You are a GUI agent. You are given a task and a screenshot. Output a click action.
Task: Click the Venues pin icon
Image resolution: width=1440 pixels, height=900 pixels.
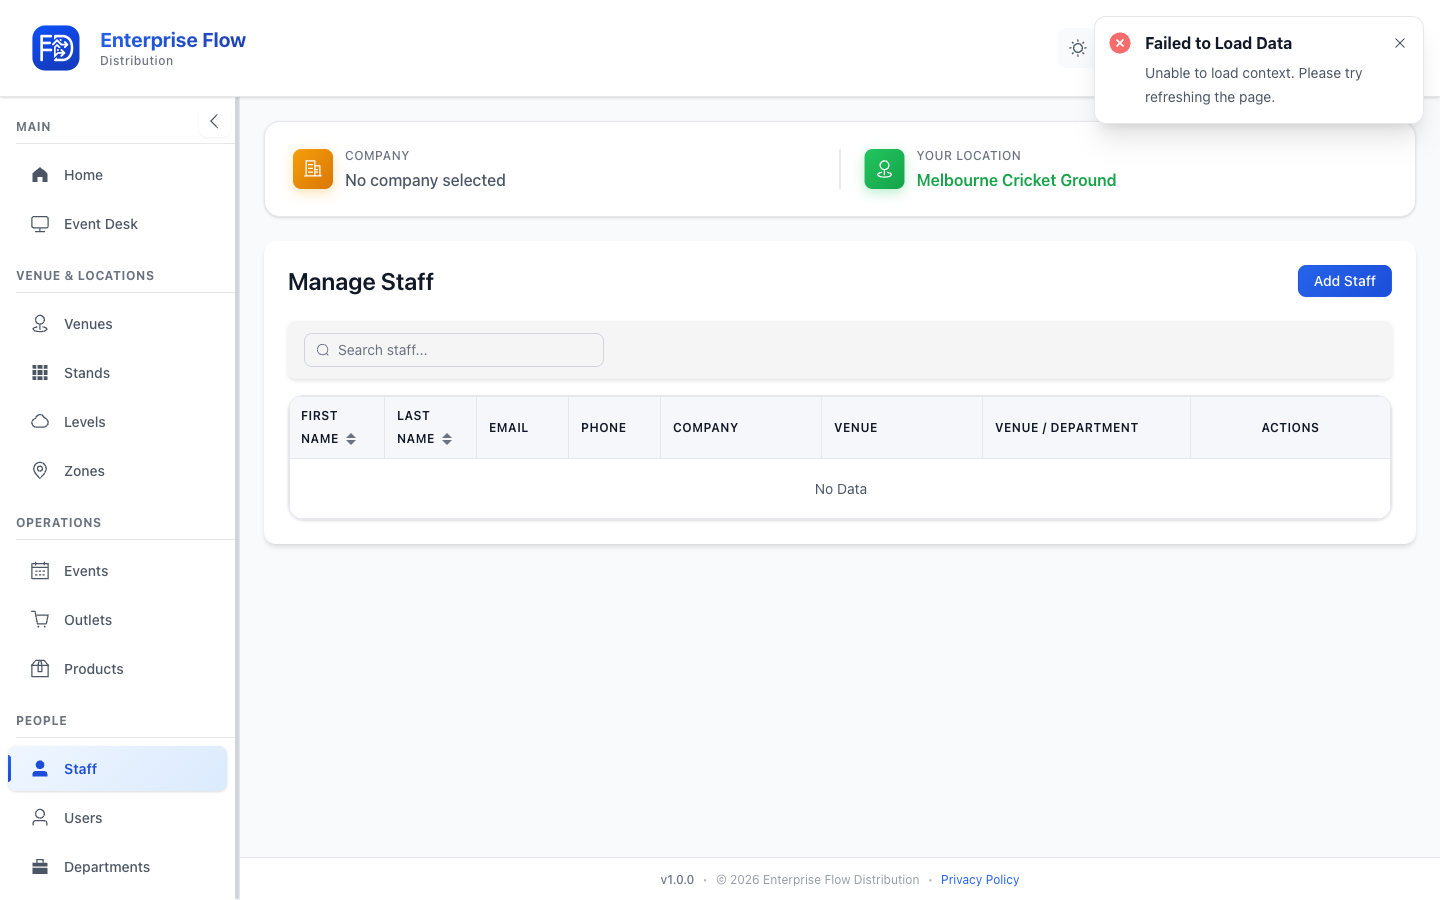point(40,324)
